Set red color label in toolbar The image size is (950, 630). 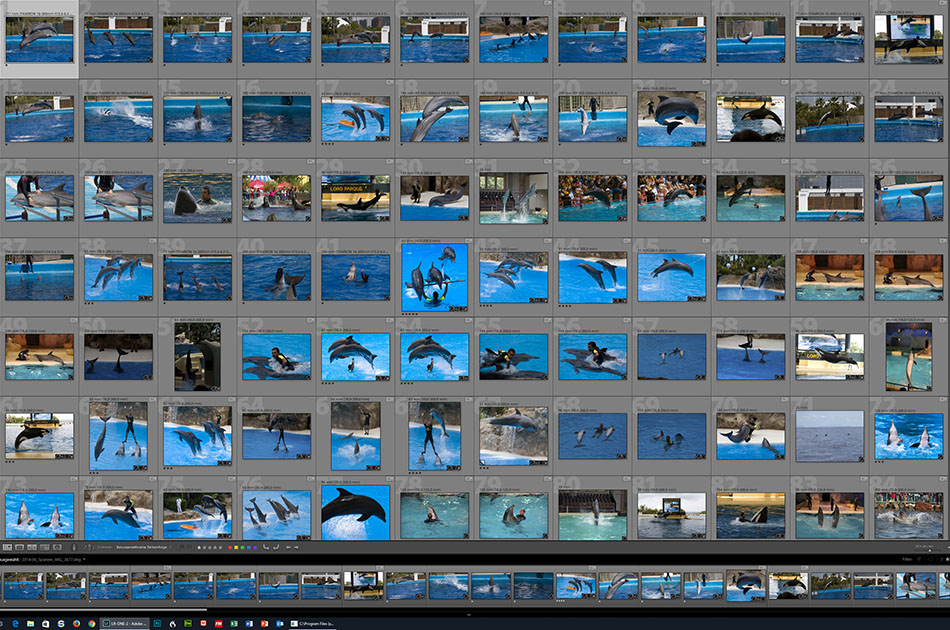tap(229, 547)
